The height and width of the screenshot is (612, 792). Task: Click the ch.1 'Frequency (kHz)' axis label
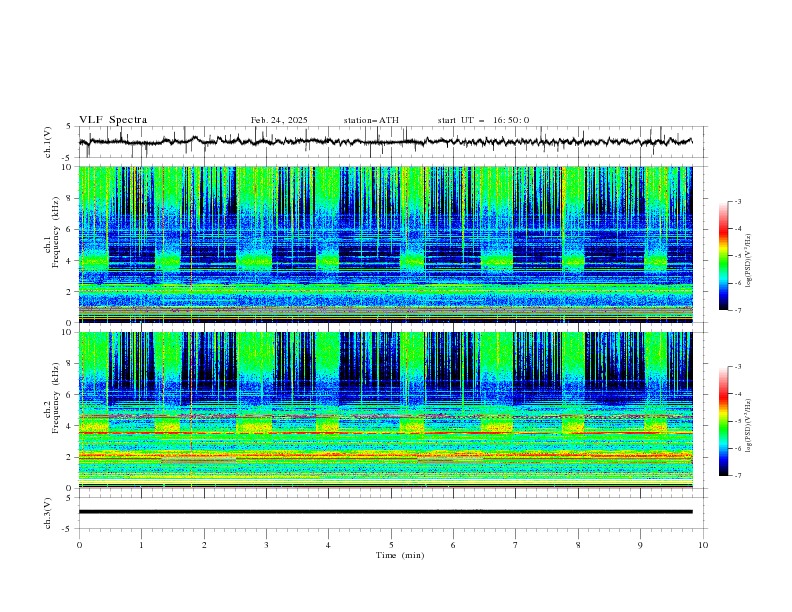click(56, 233)
